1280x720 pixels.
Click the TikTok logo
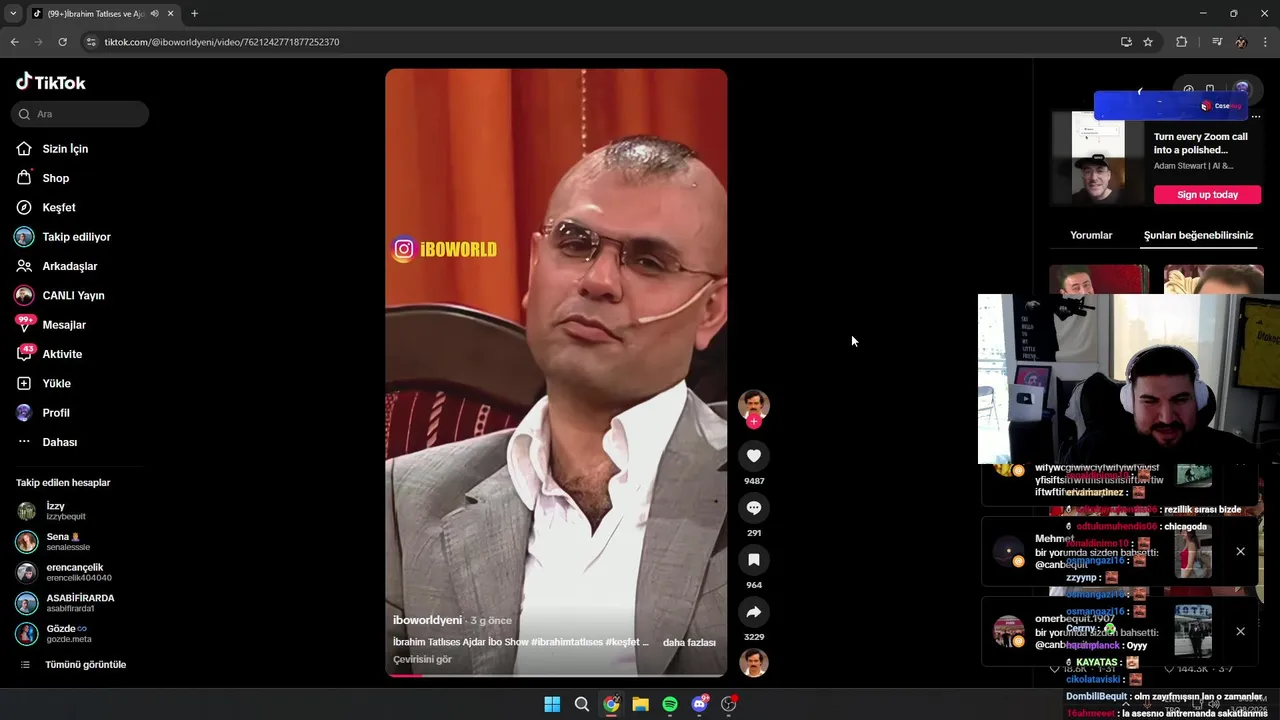click(x=51, y=82)
